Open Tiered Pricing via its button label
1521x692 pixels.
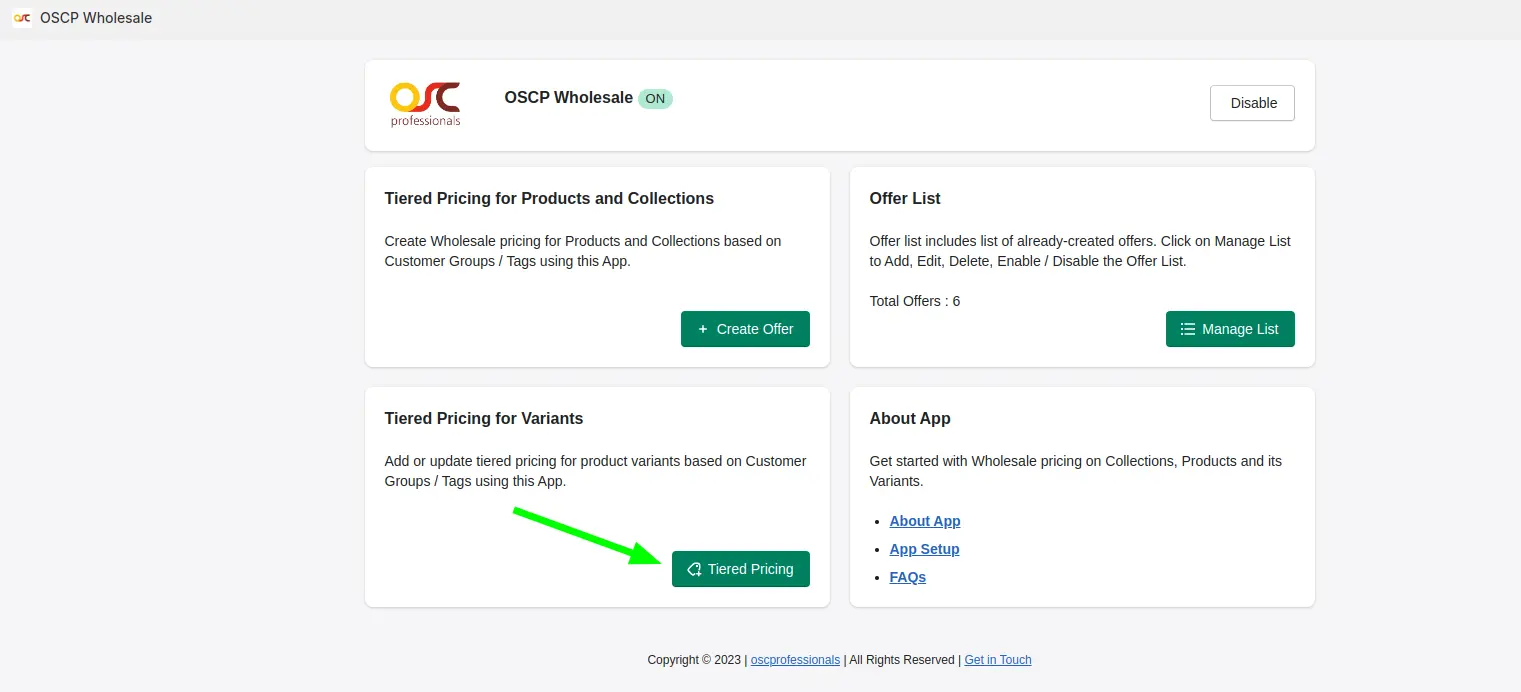(x=750, y=569)
